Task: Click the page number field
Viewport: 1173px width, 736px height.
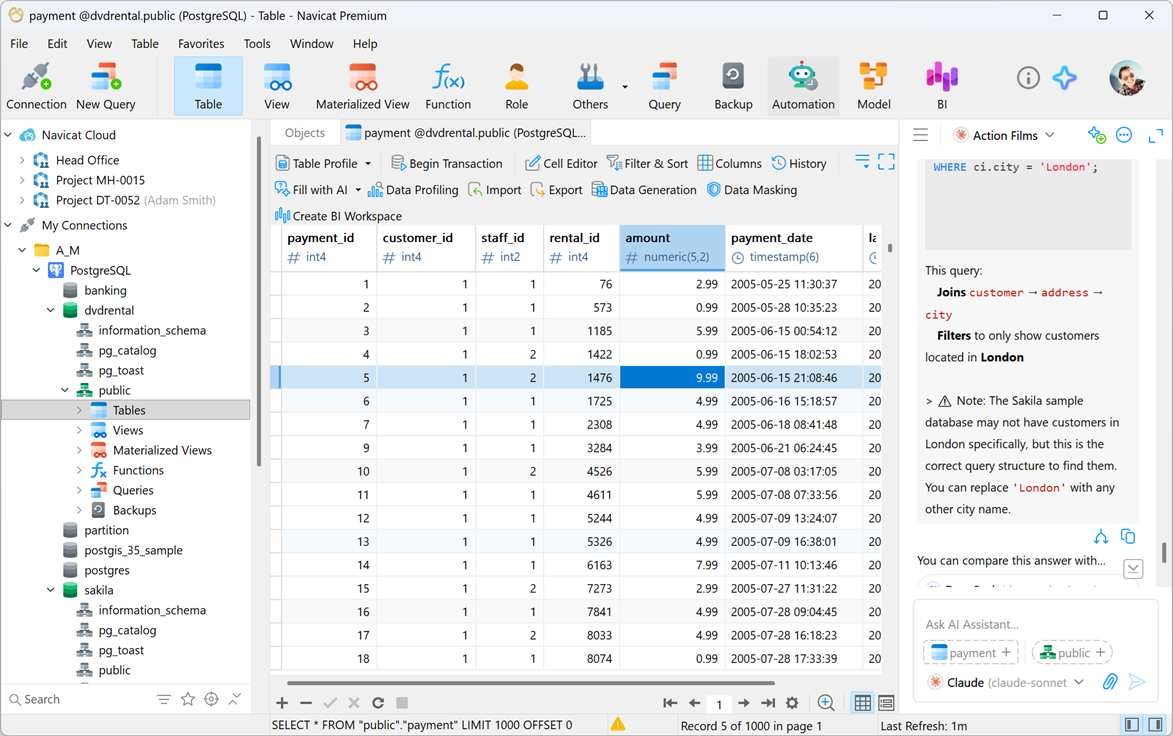Action: tap(719, 704)
